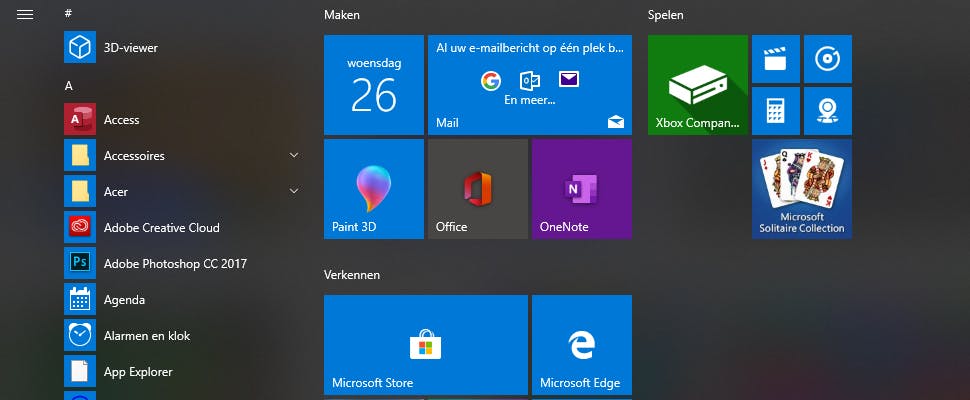Click the Acer folder icon
The width and height of the screenshot is (970, 400).
click(80, 191)
